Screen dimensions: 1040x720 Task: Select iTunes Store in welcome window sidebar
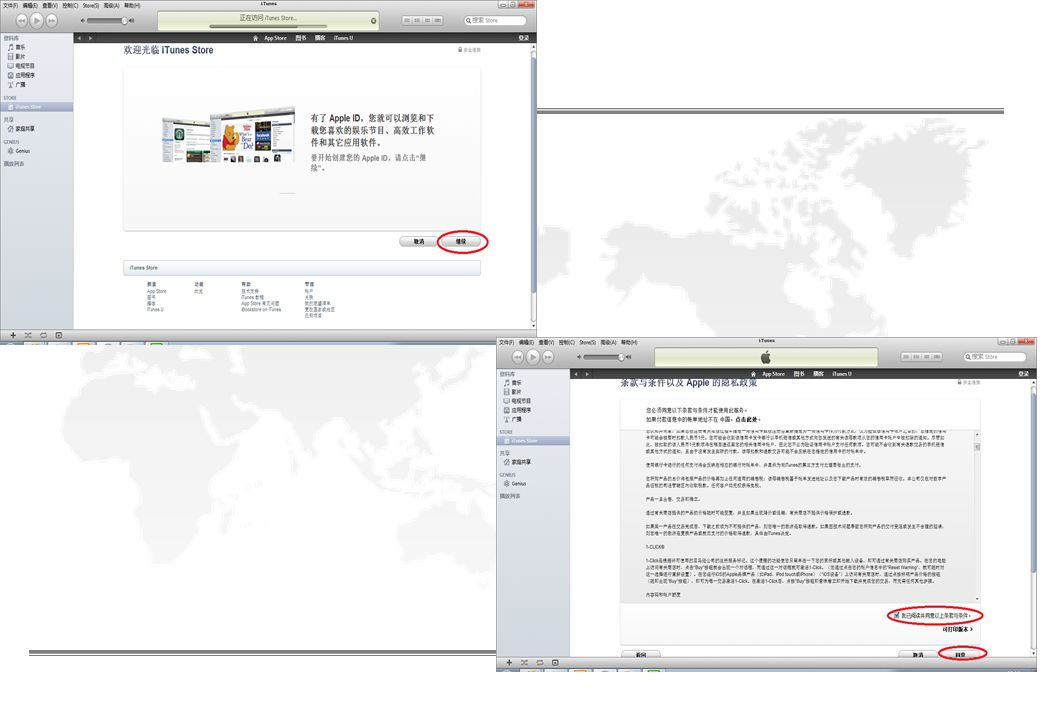click(x=36, y=107)
